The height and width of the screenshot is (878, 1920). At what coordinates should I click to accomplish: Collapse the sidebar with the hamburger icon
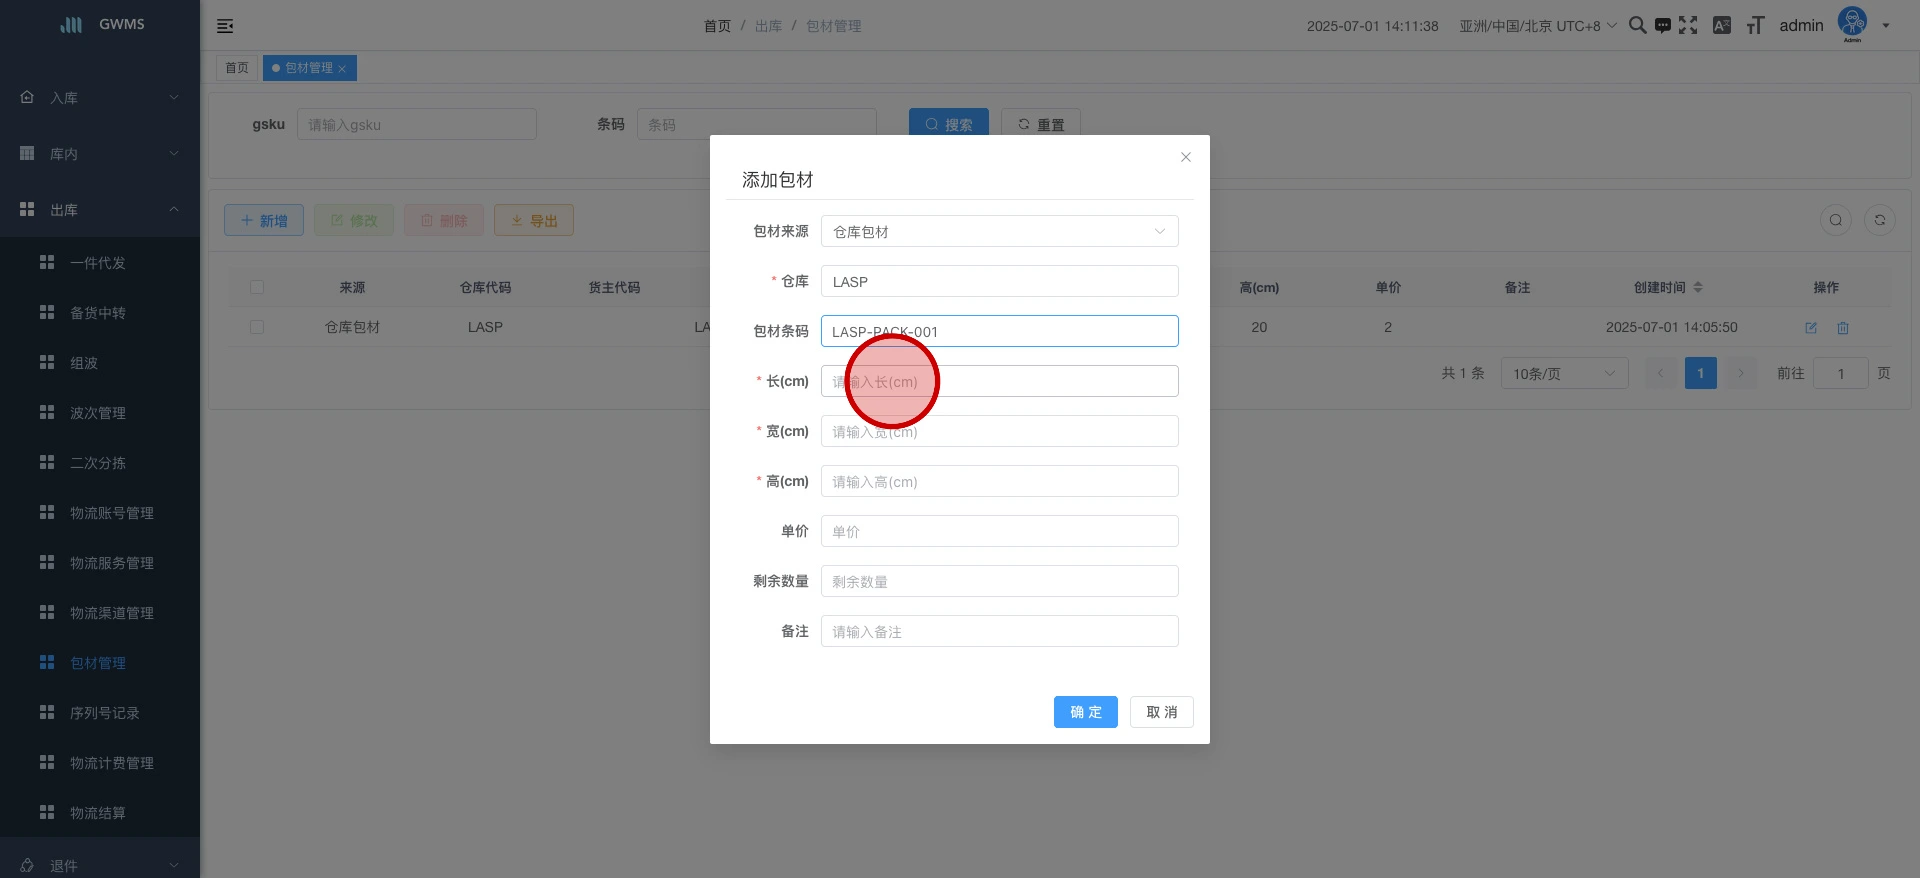coord(225,26)
